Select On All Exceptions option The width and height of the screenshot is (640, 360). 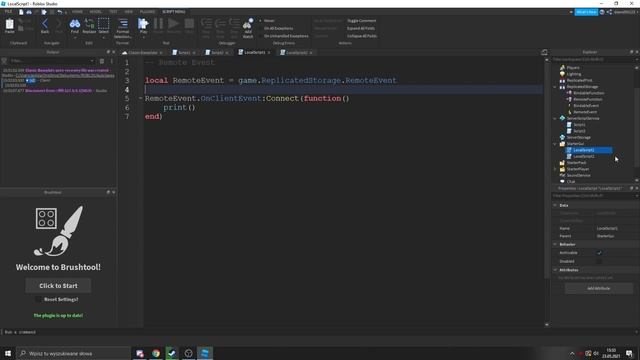(x=276, y=29)
